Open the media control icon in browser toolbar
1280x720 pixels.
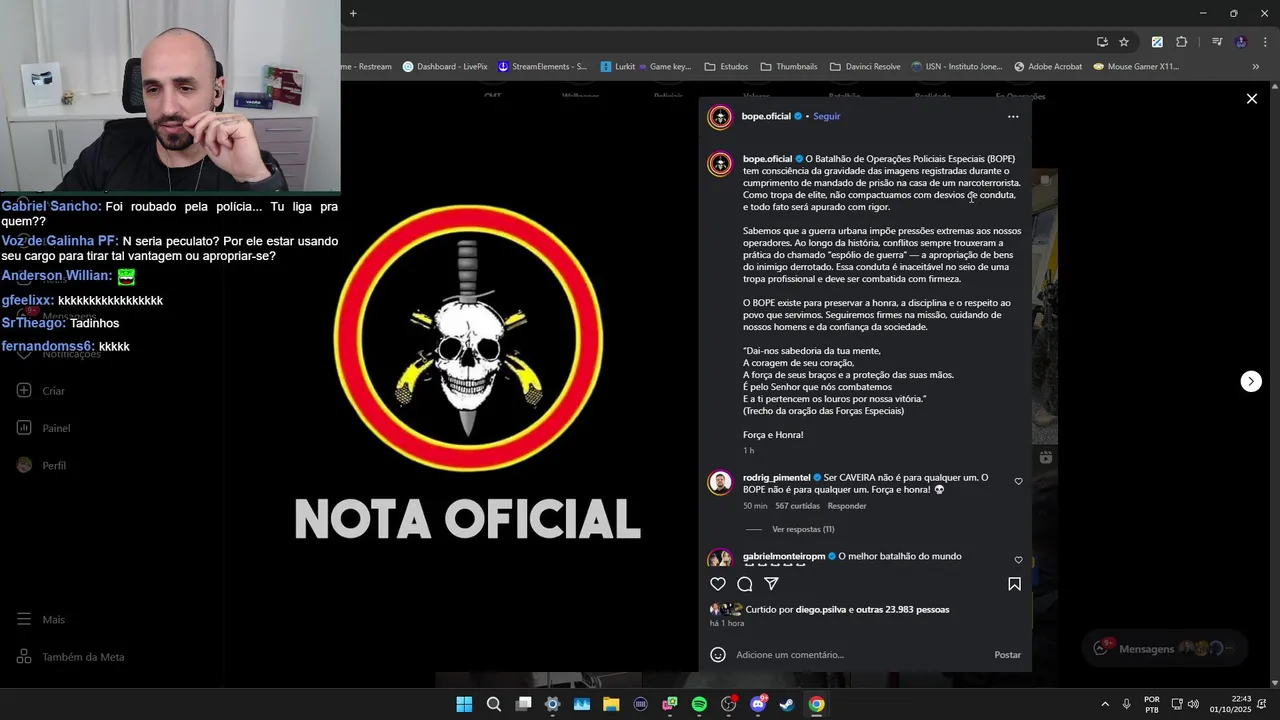click(x=1217, y=42)
